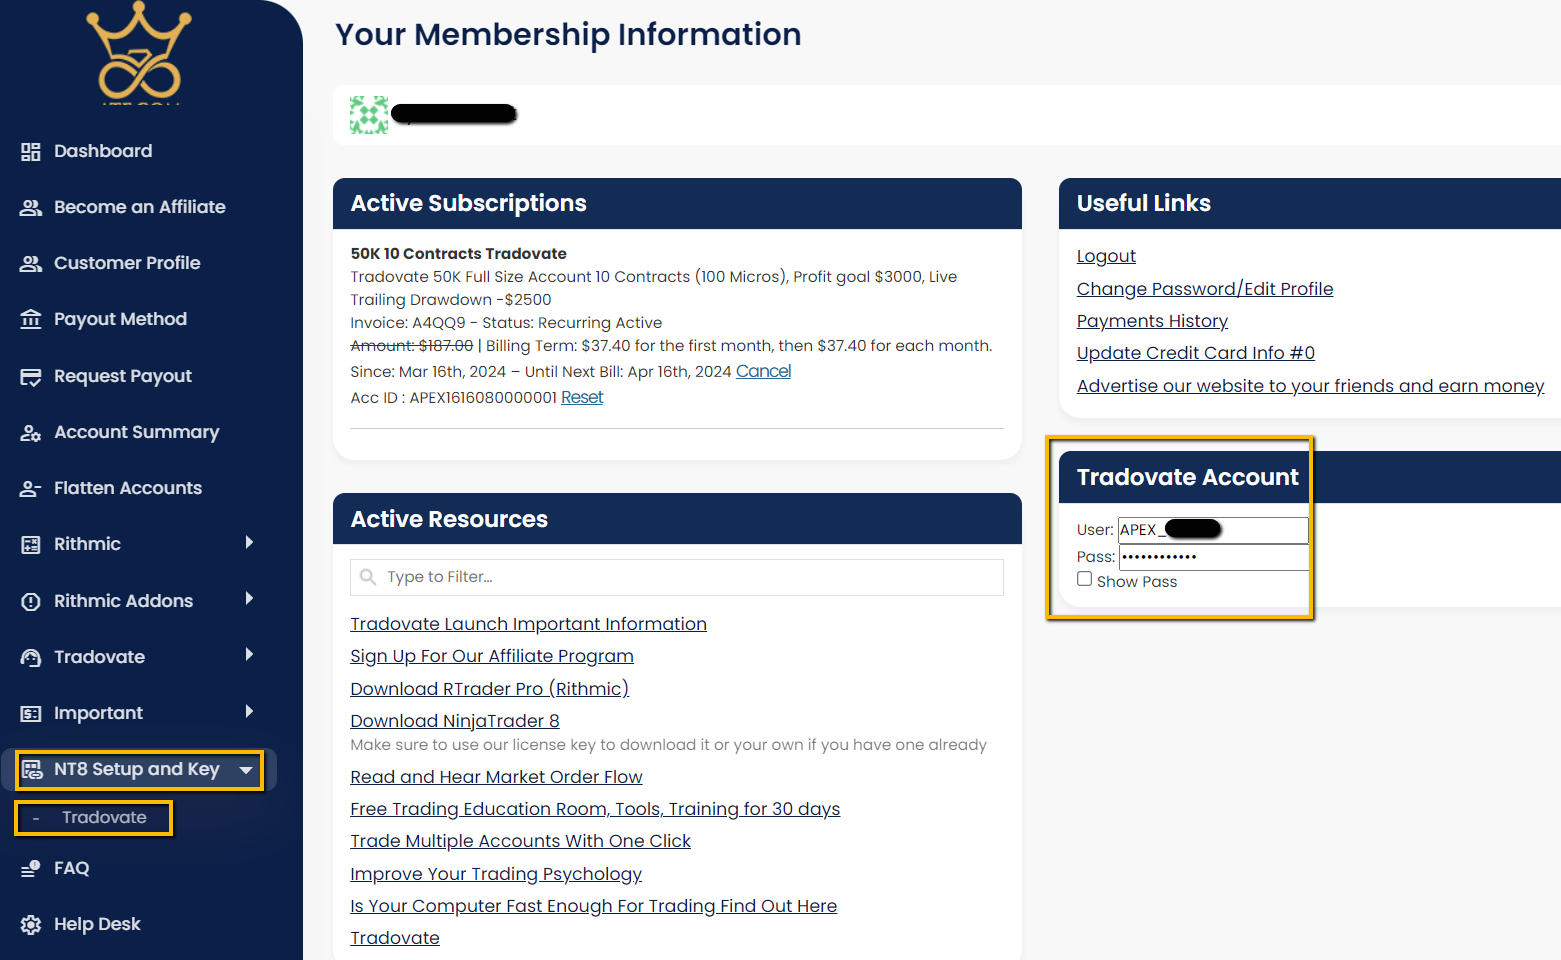Open the Dashboard menu item
1561x960 pixels.
[x=103, y=151]
